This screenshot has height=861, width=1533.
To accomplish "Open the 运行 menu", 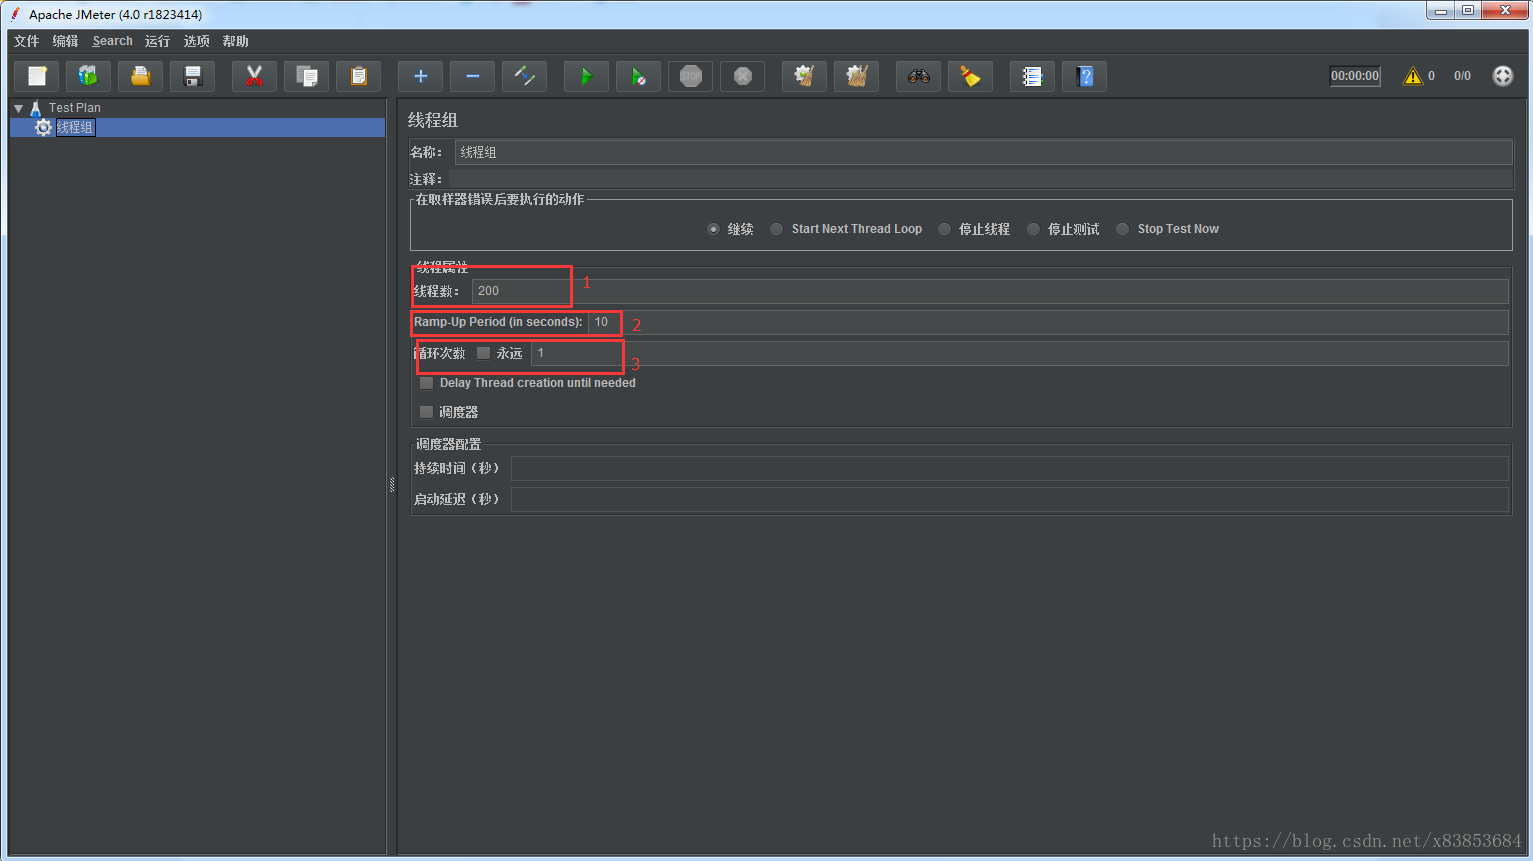I will point(158,41).
